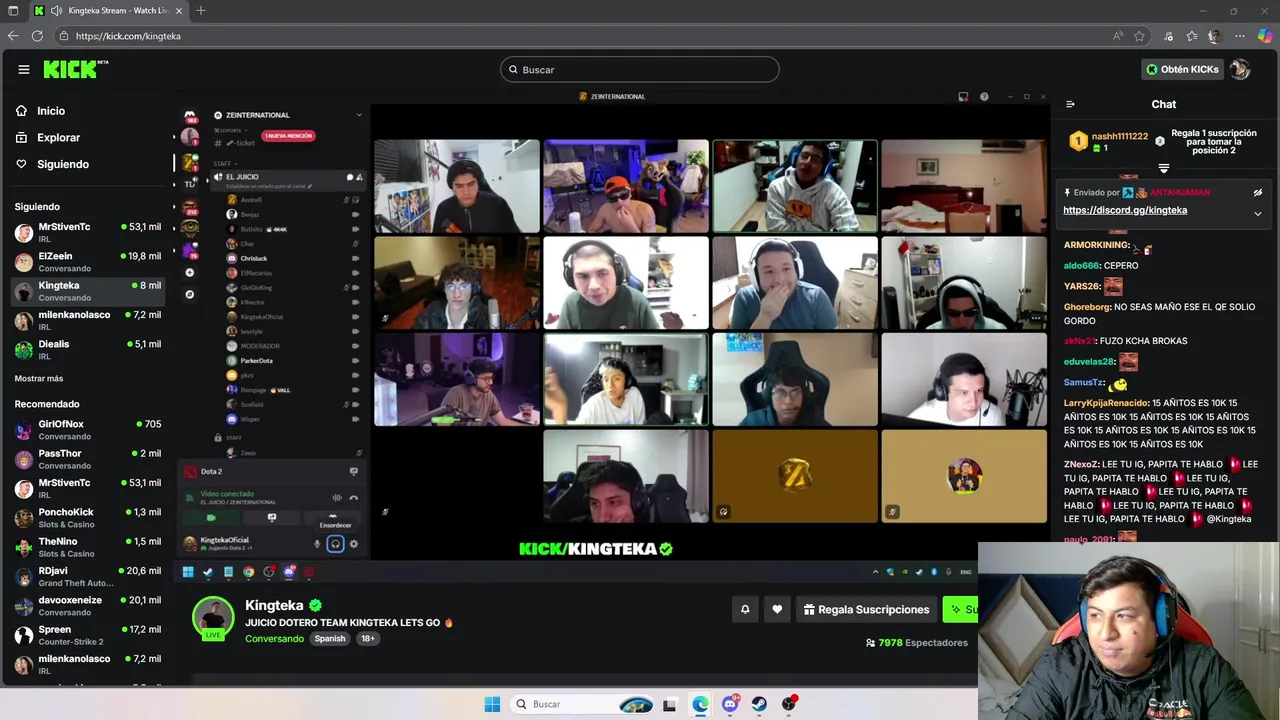
Task: Add page to favorites star
Action: click(x=1139, y=36)
